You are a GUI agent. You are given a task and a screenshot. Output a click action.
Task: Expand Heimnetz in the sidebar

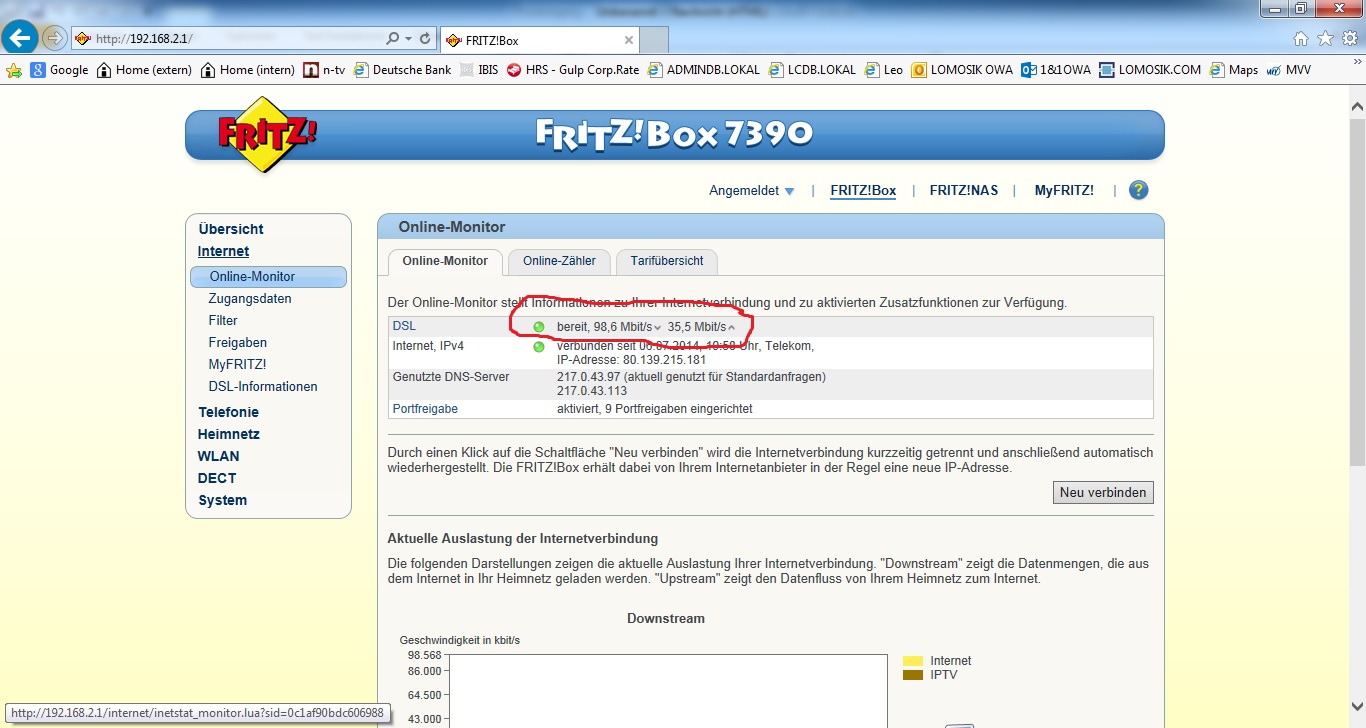tap(228, 434)
